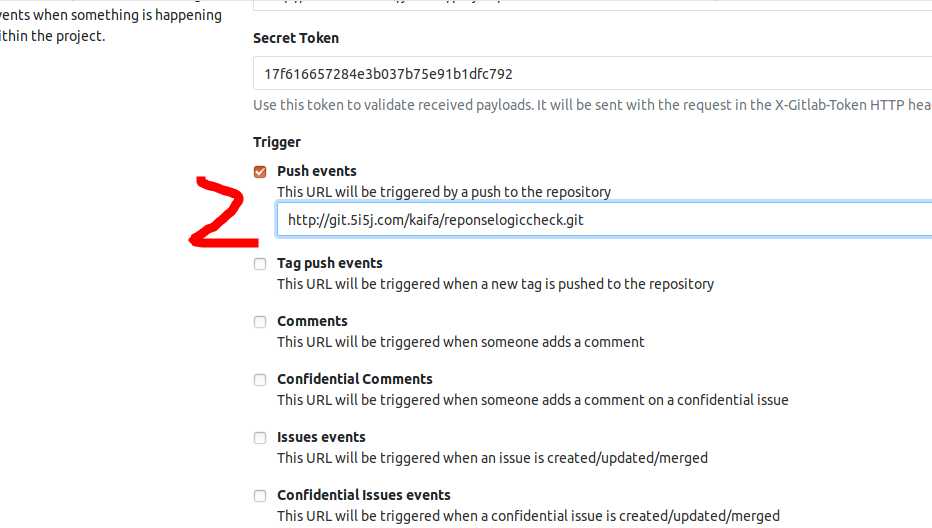Click the bold "Confidential Issues events" label
Image resolution: width=932 pixels, height=528 pixels.
[x=364, y=495]
